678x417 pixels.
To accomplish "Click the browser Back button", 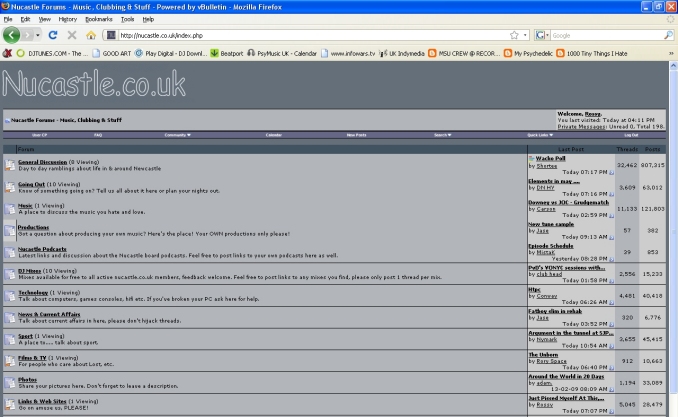I will coord(12,35).
